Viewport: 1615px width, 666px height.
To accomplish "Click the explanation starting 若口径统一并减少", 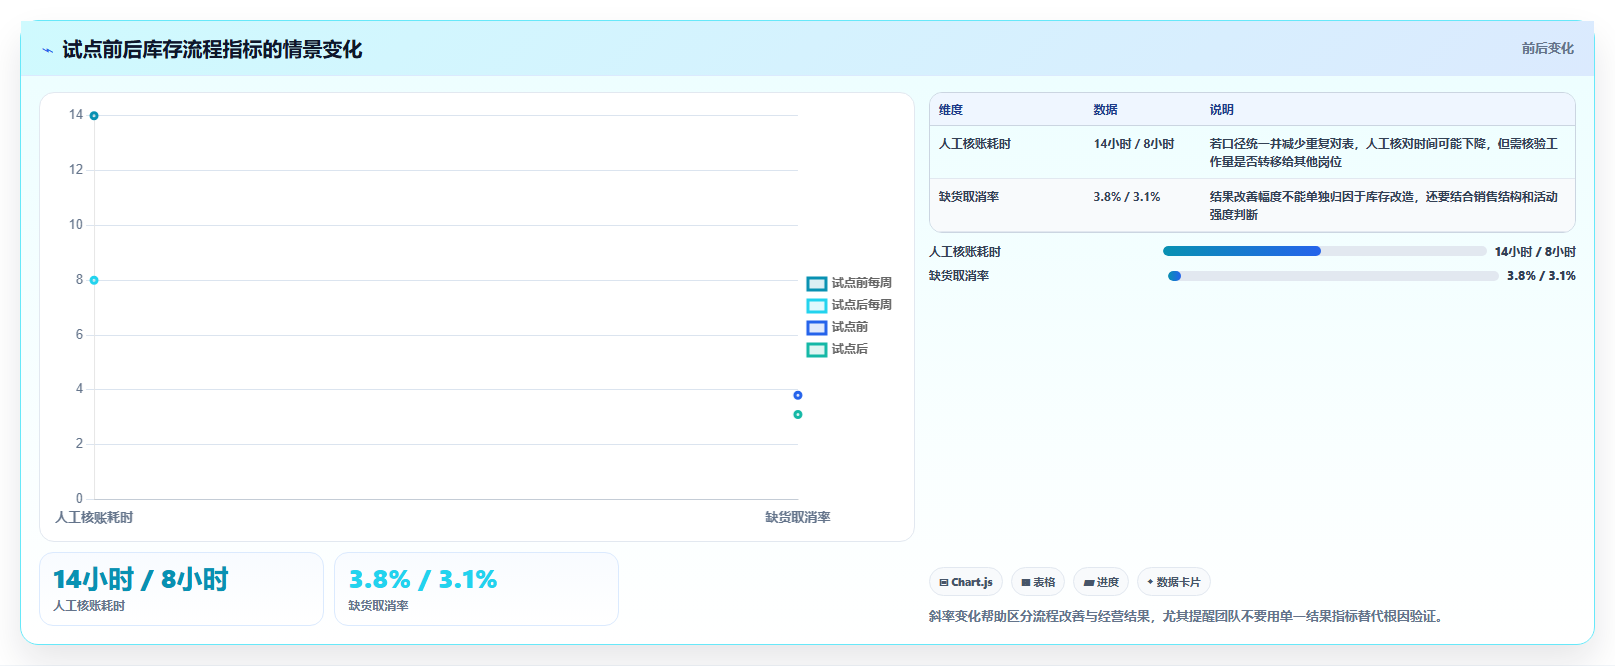I will (x=1383, y=153).
